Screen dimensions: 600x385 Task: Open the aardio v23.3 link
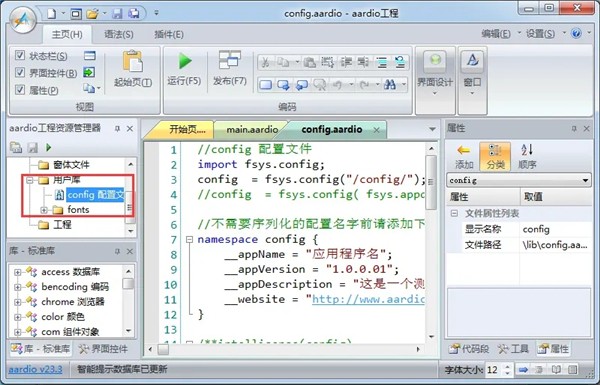(x=35, y=369)
